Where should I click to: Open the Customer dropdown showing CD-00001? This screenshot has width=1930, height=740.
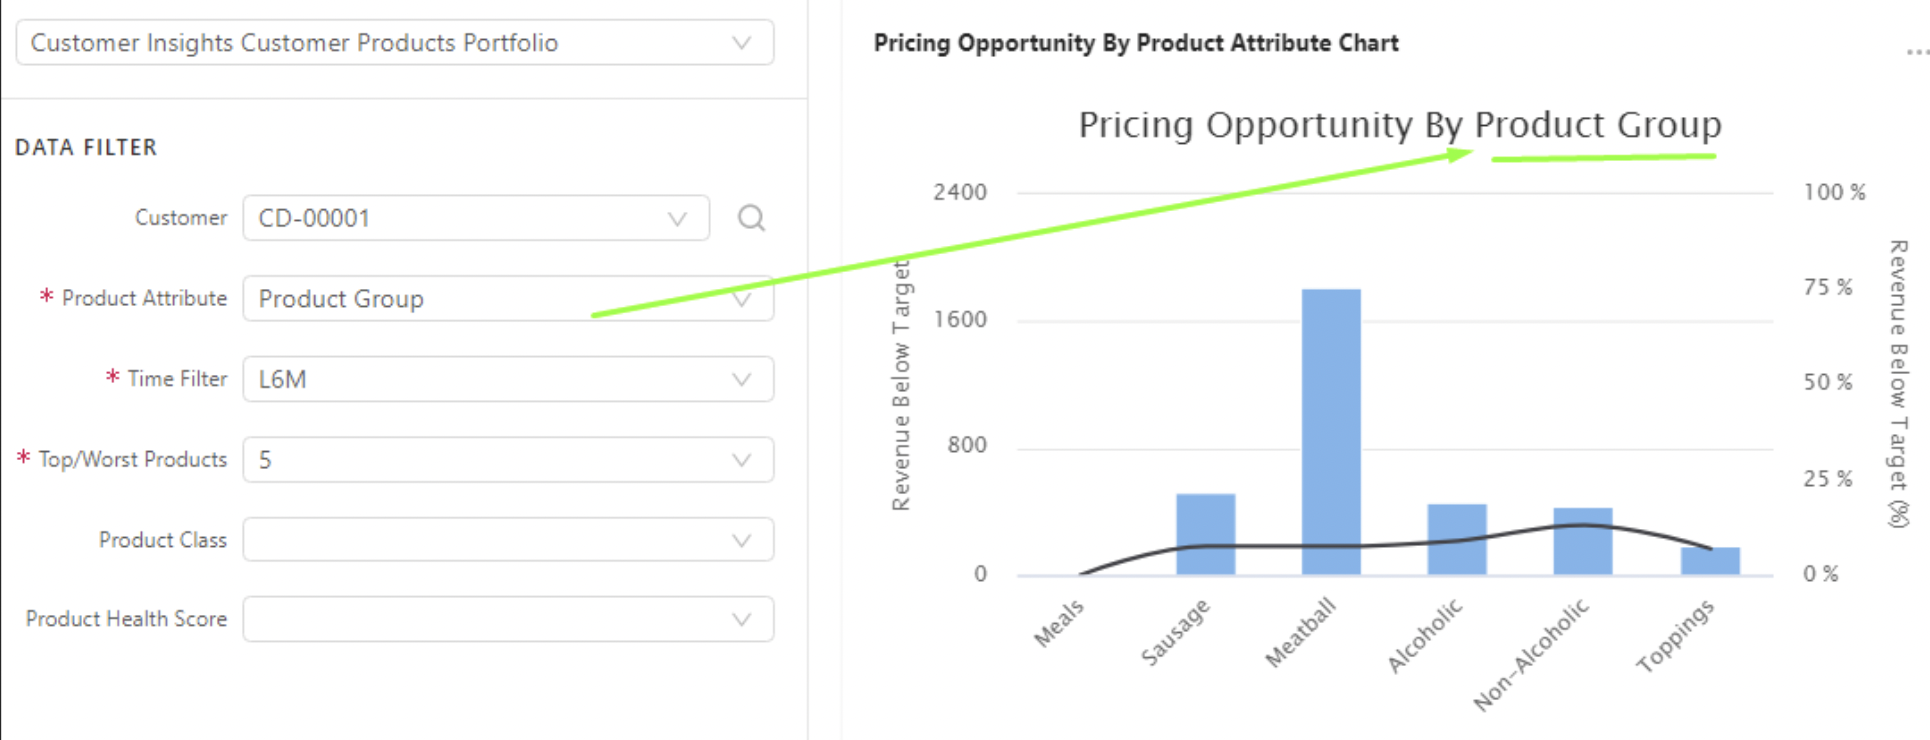pos(475,218)
